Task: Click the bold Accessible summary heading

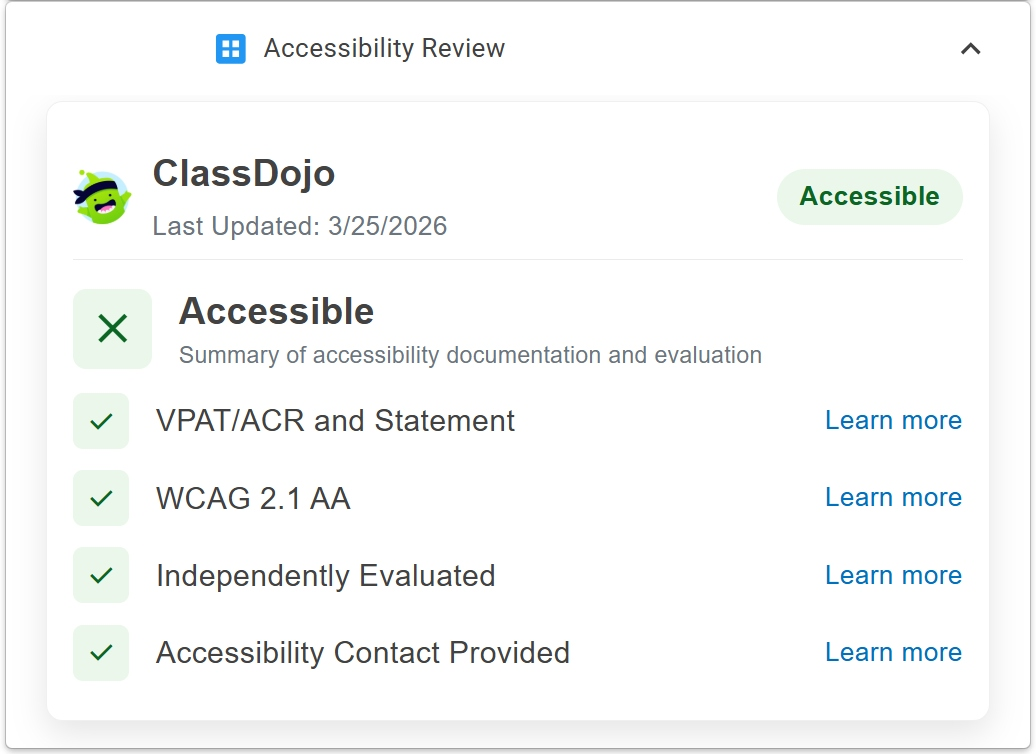Action: click(276, 312)
